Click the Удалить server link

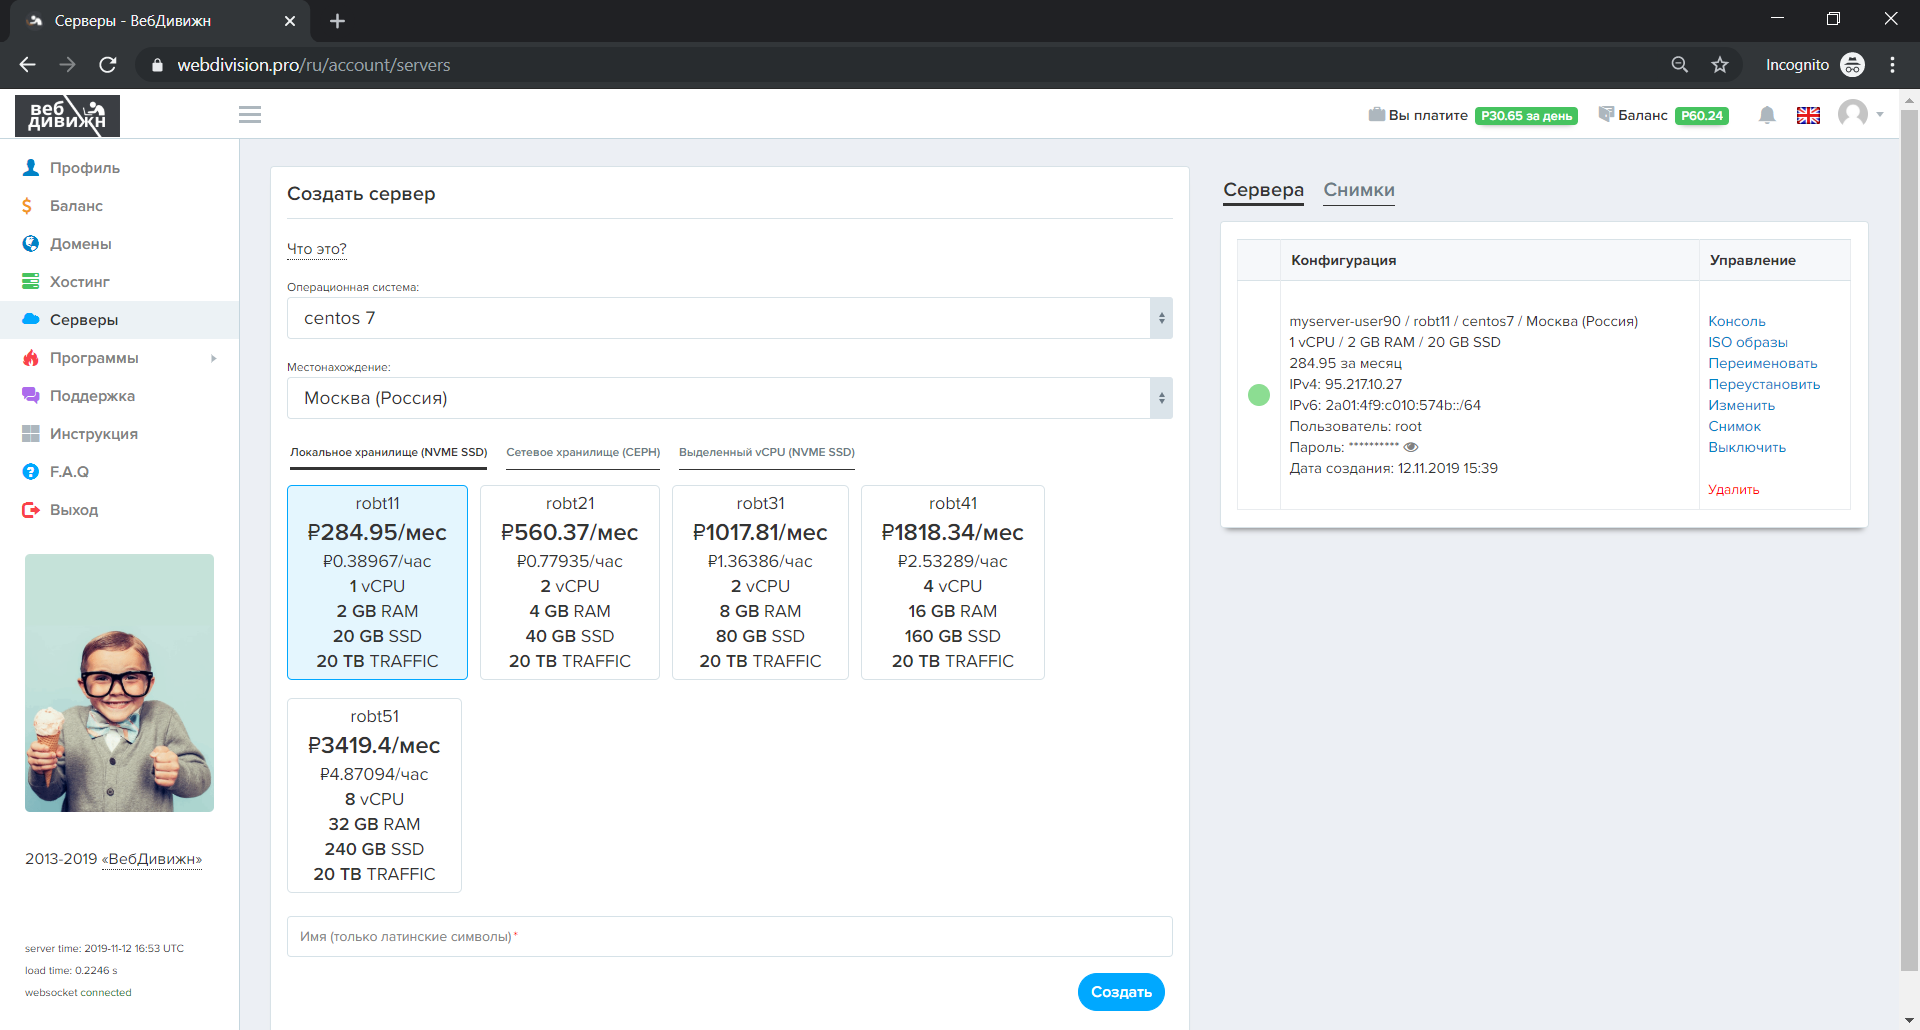(x=1733, y=489)
